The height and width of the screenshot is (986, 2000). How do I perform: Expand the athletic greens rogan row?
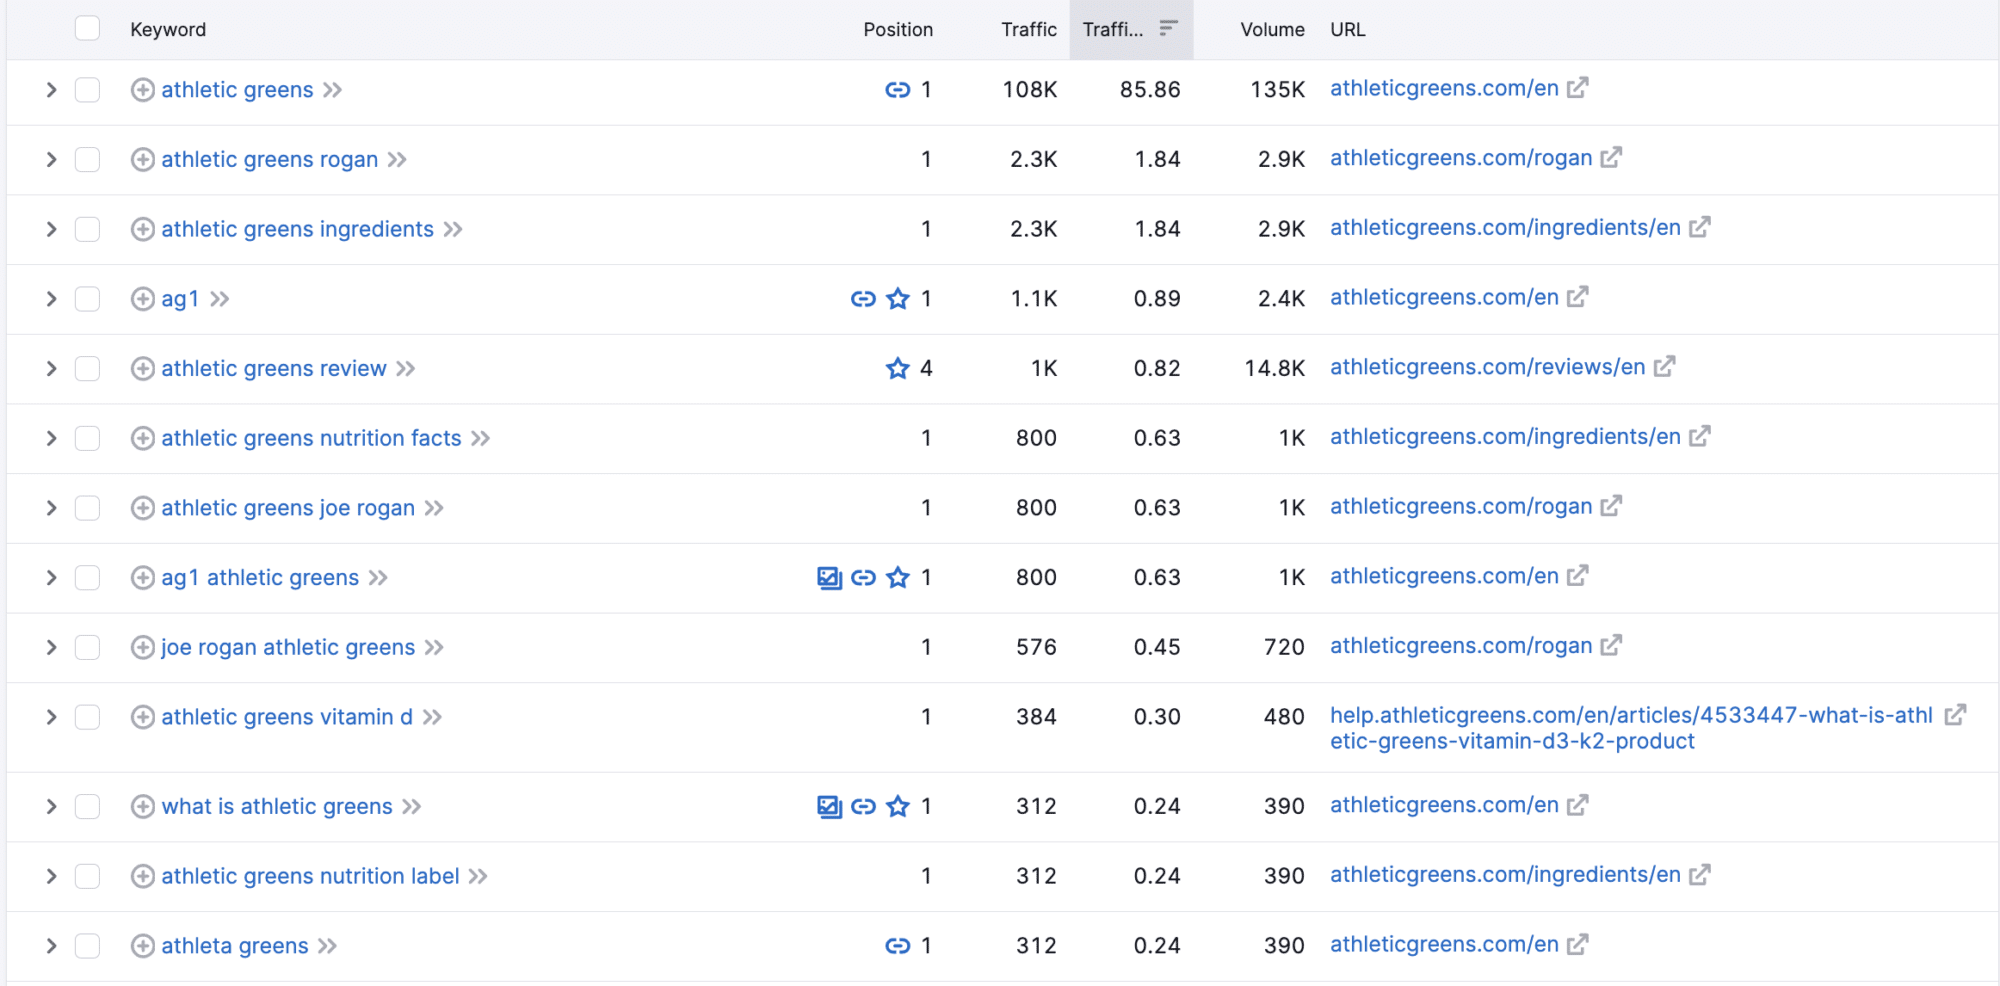pyautogui.click(x=51, y=159)
